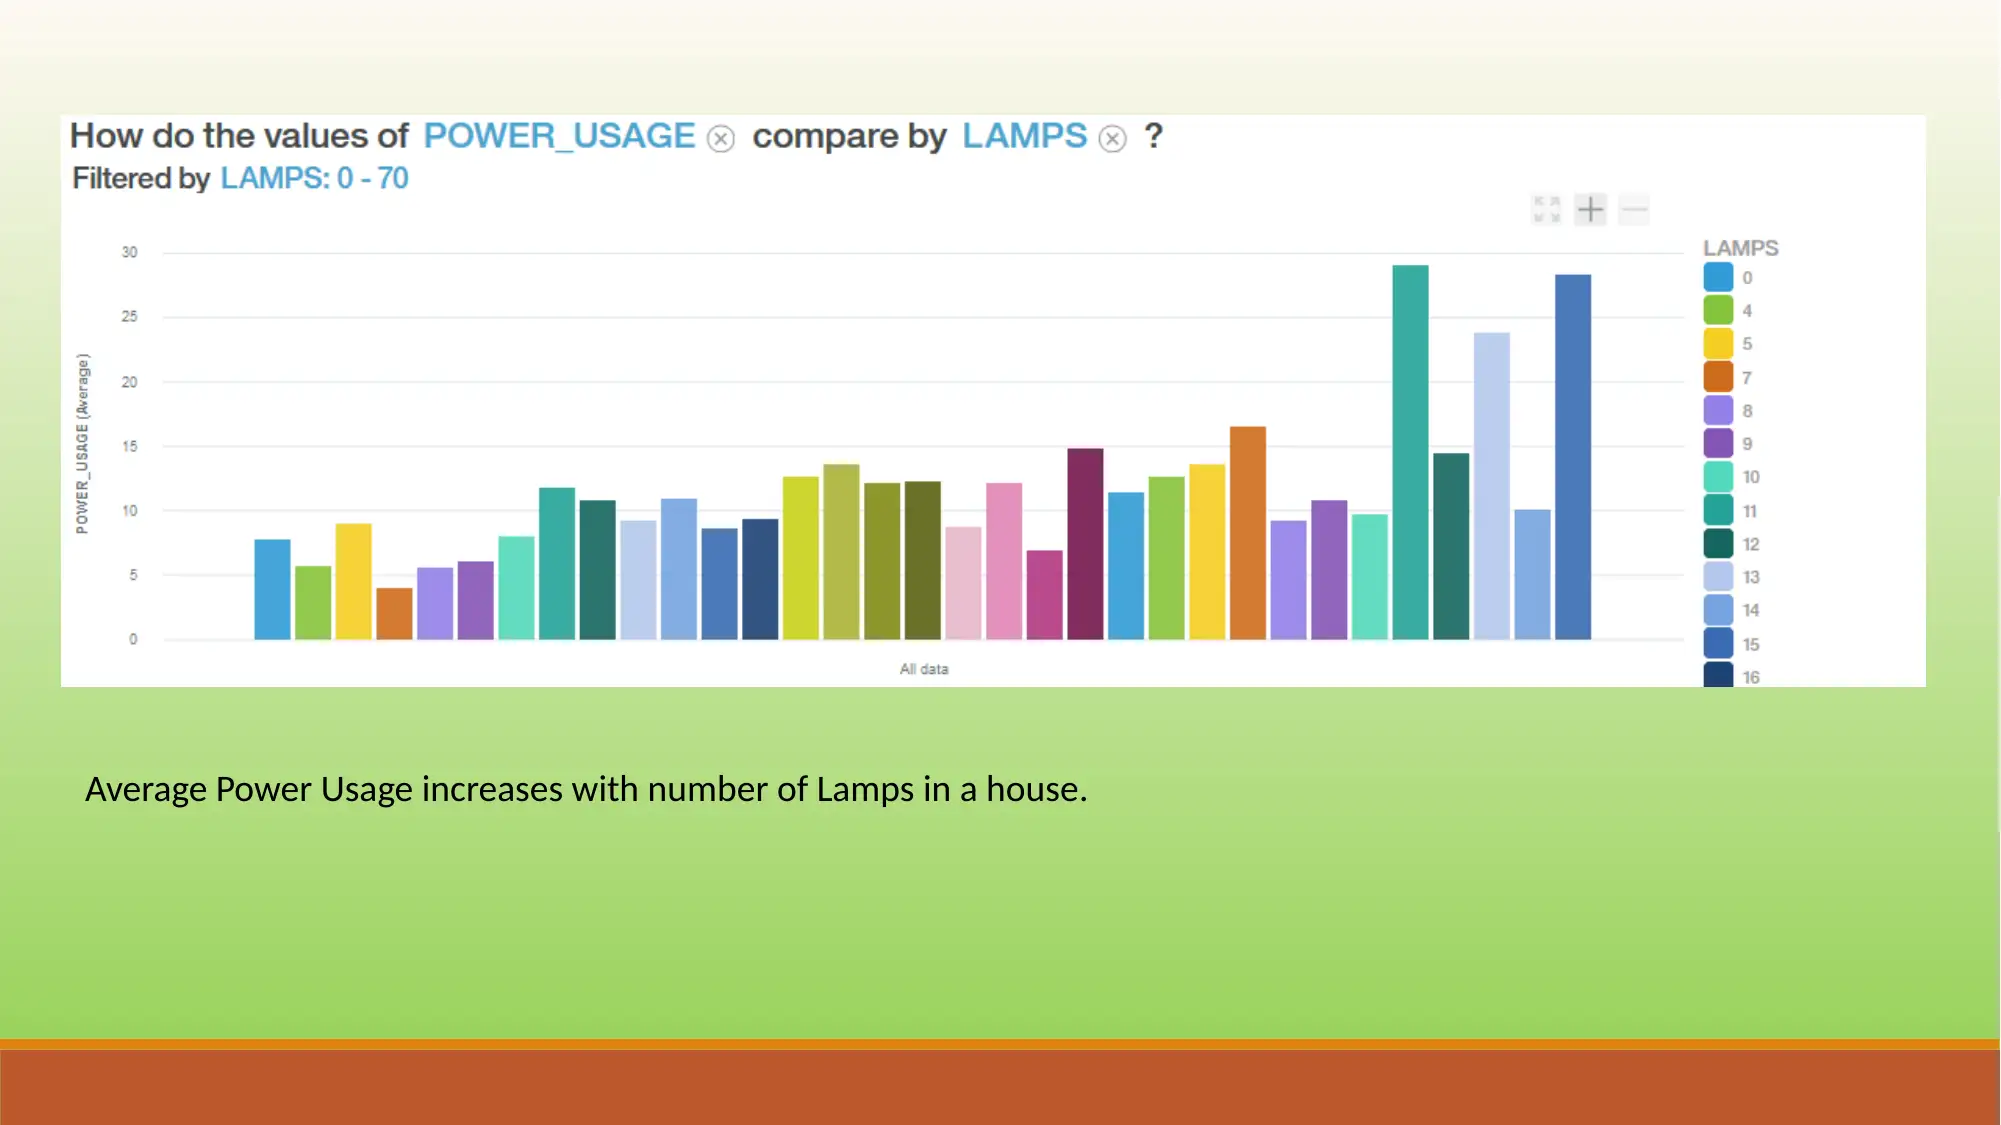
Task: Select legend swatch for LAMPS 9
Action: point(1718,443)
